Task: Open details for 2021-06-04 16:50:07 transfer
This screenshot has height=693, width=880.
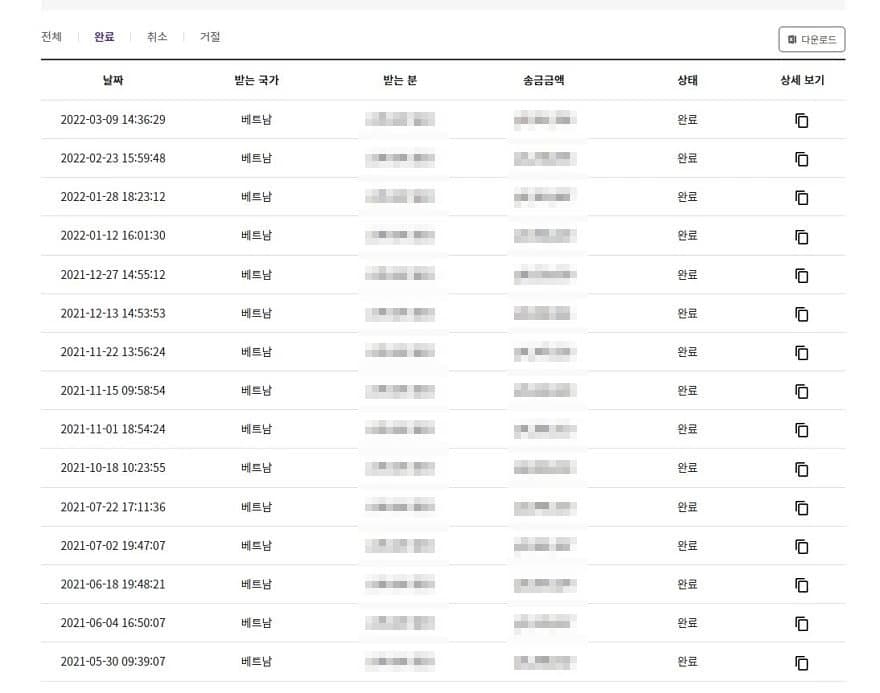Action: 801,624
